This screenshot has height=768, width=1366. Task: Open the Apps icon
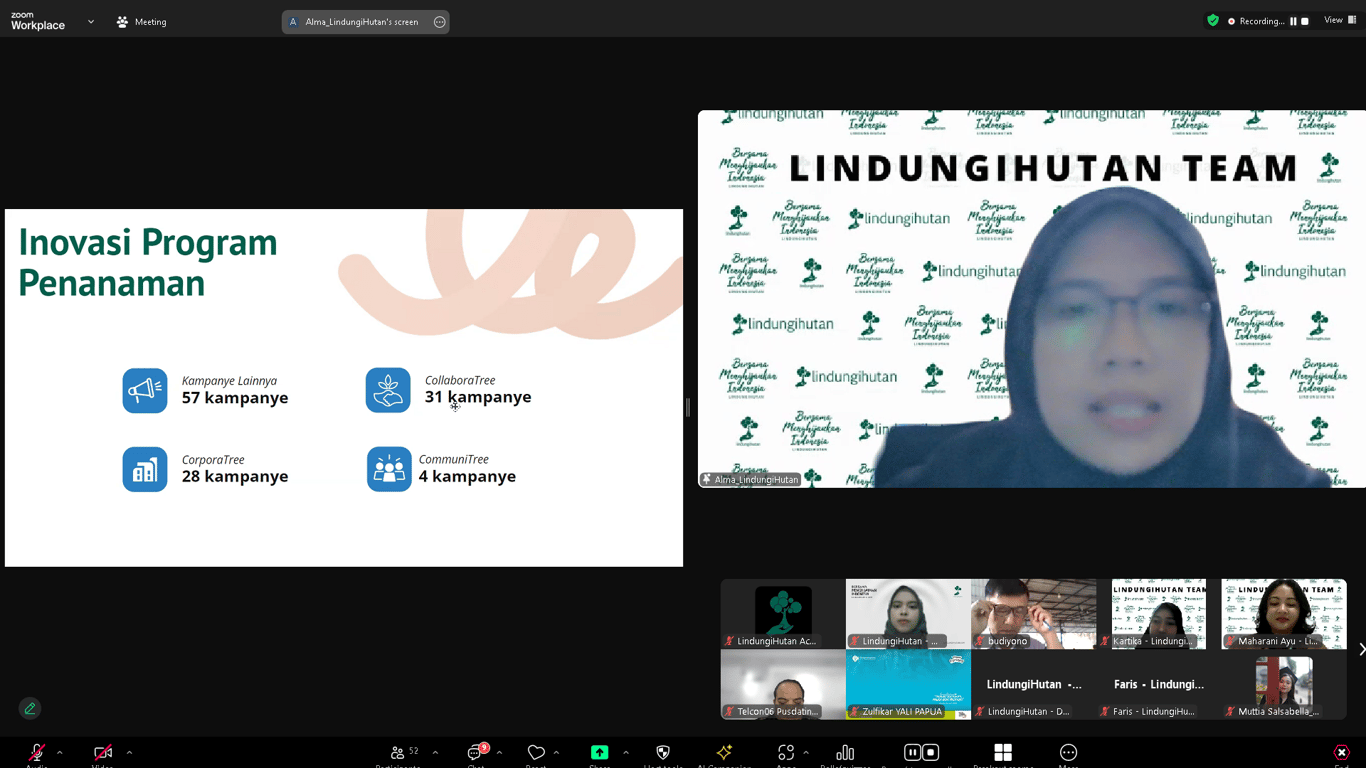786,752
